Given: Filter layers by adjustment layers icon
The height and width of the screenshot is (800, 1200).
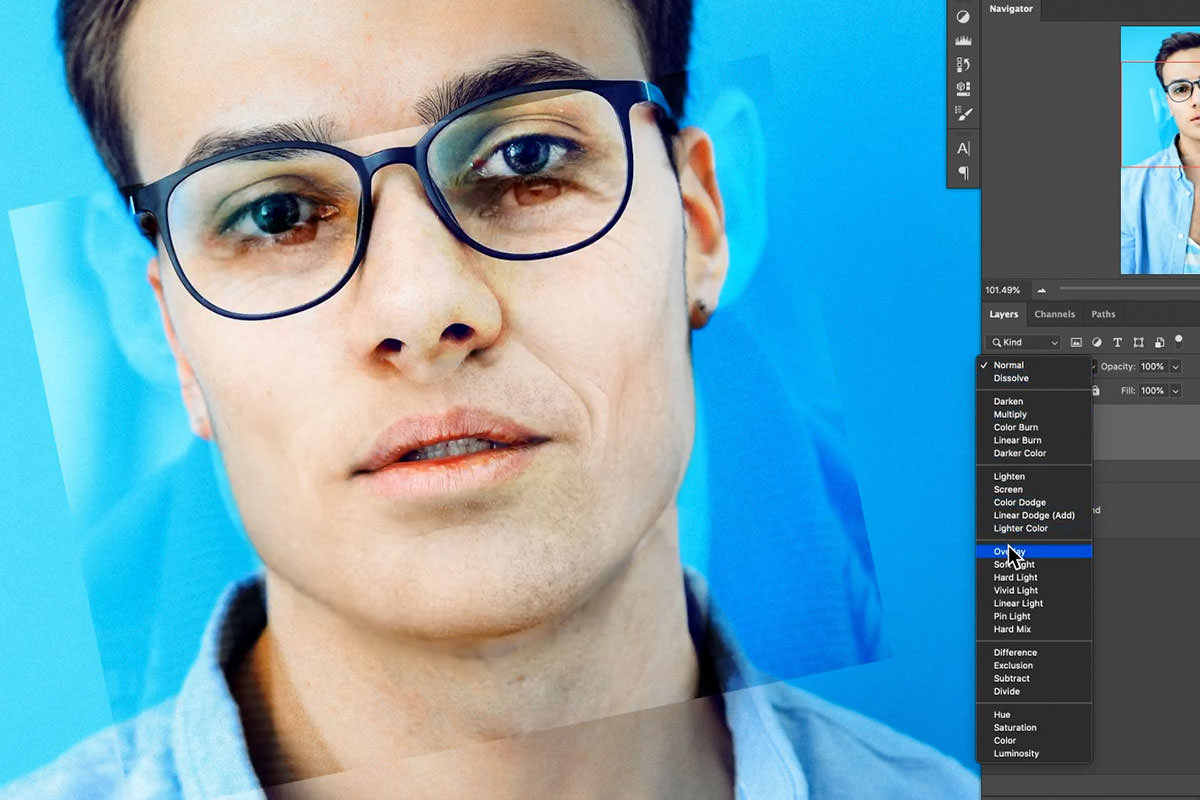Looking at the screenshot, I should click(x=1097, y=342).
